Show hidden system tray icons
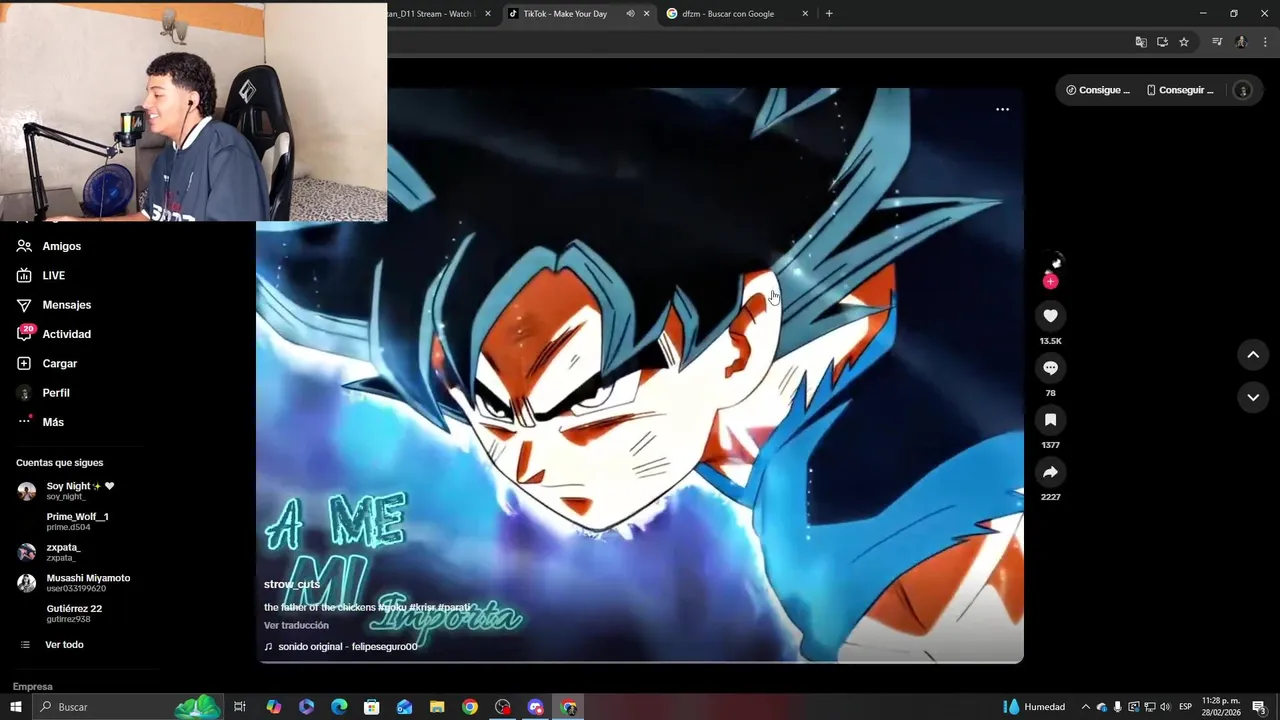Viewport: 1280px width, 720px height. pyautogui.click(x=1085, y=707)
